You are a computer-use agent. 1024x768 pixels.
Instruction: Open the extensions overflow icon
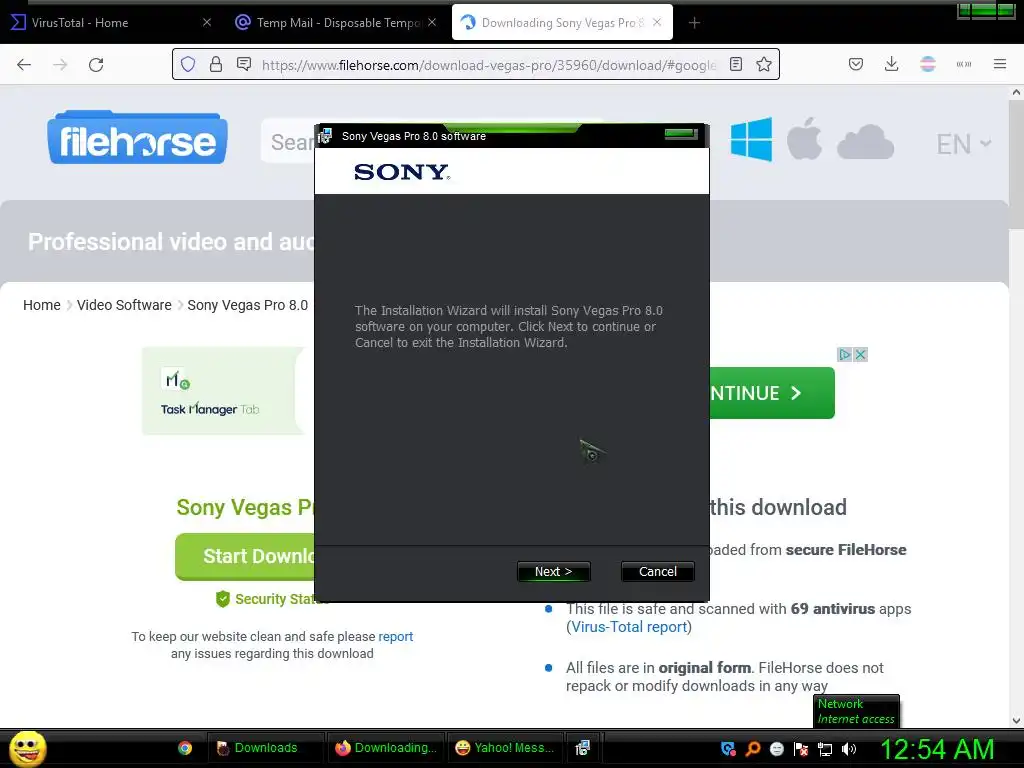(x=964, y=64)
